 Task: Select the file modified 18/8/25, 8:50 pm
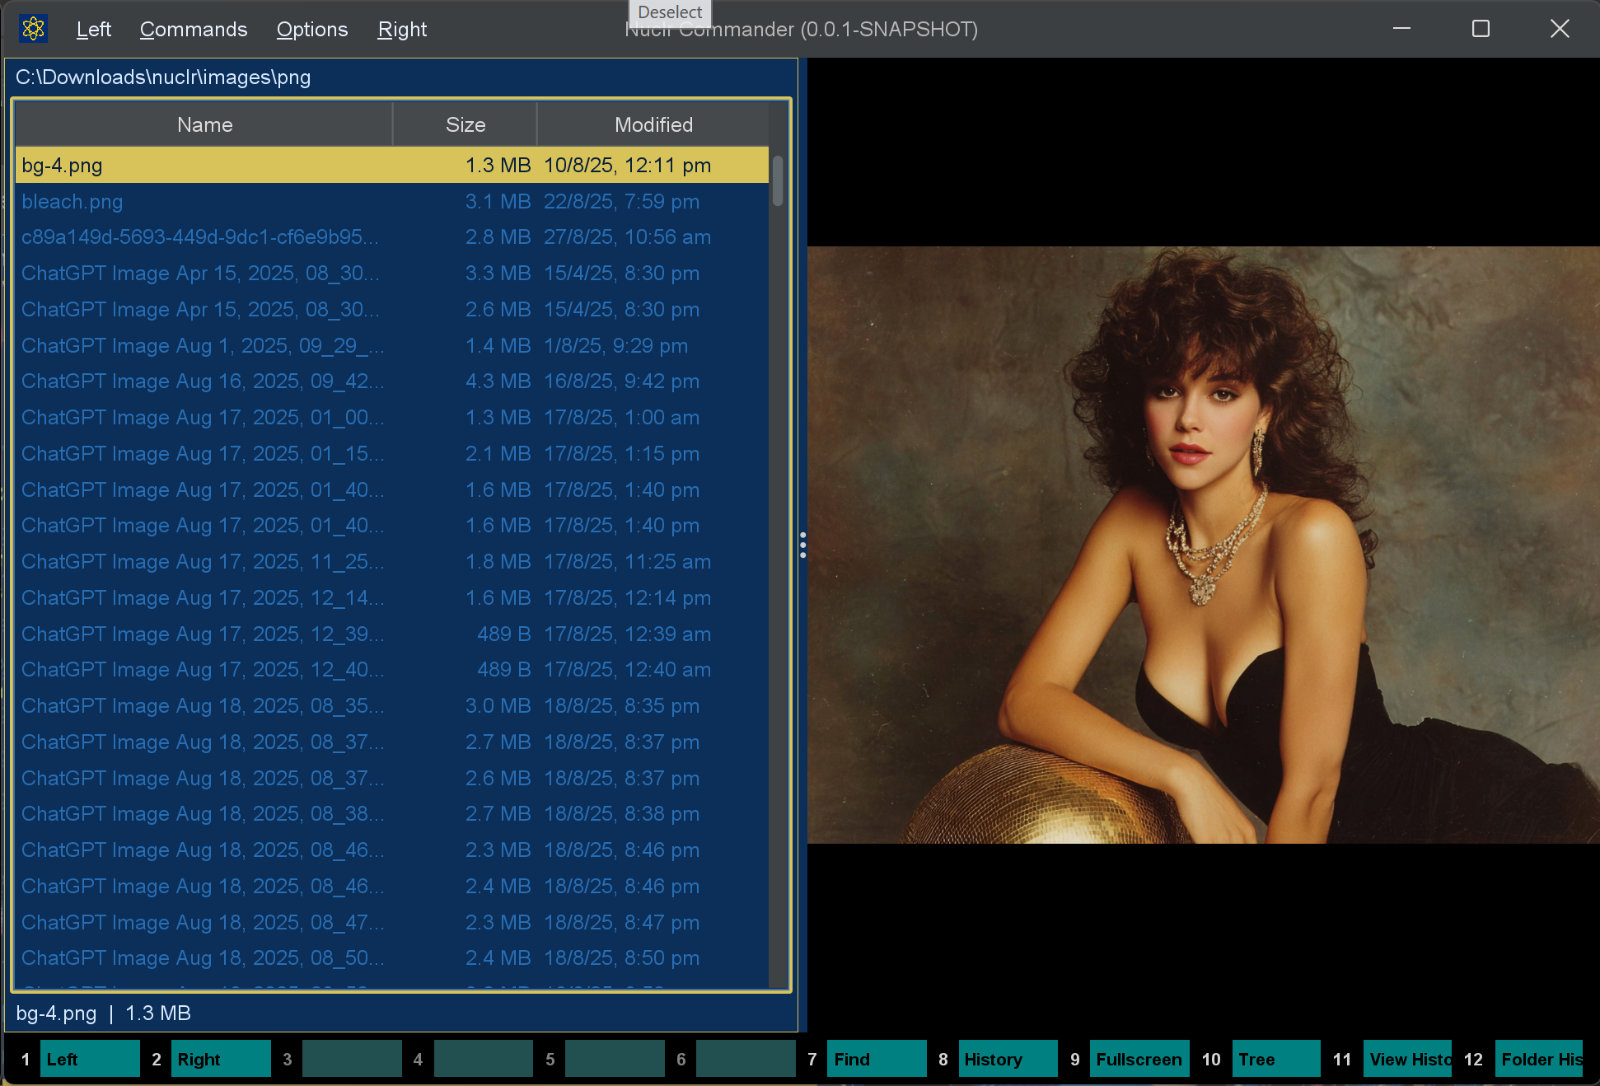[x=392, y=958]
